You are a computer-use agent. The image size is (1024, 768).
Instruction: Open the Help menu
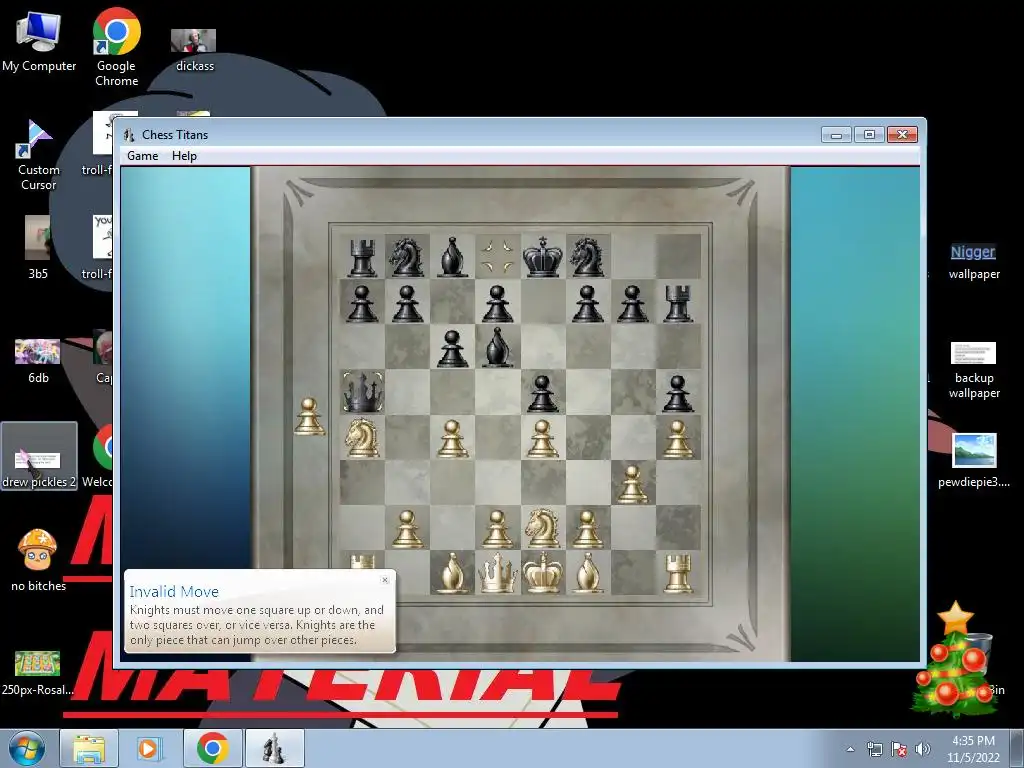click(184, 155)
